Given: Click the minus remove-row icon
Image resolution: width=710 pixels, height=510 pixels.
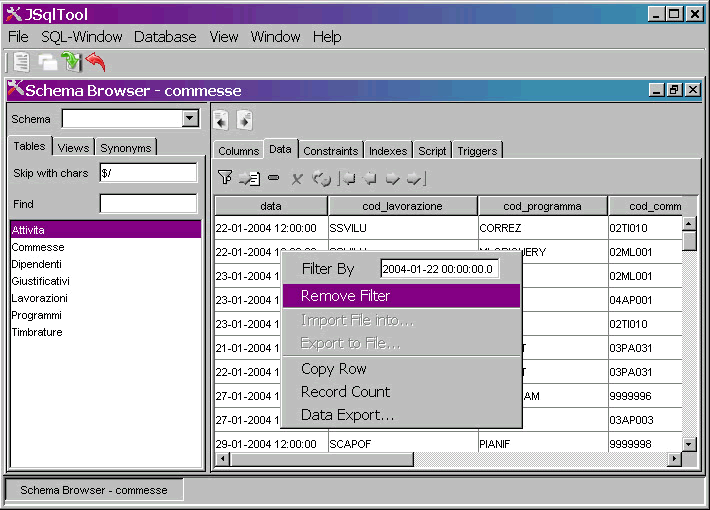Looking at the screenshot, I should [273, 178].
